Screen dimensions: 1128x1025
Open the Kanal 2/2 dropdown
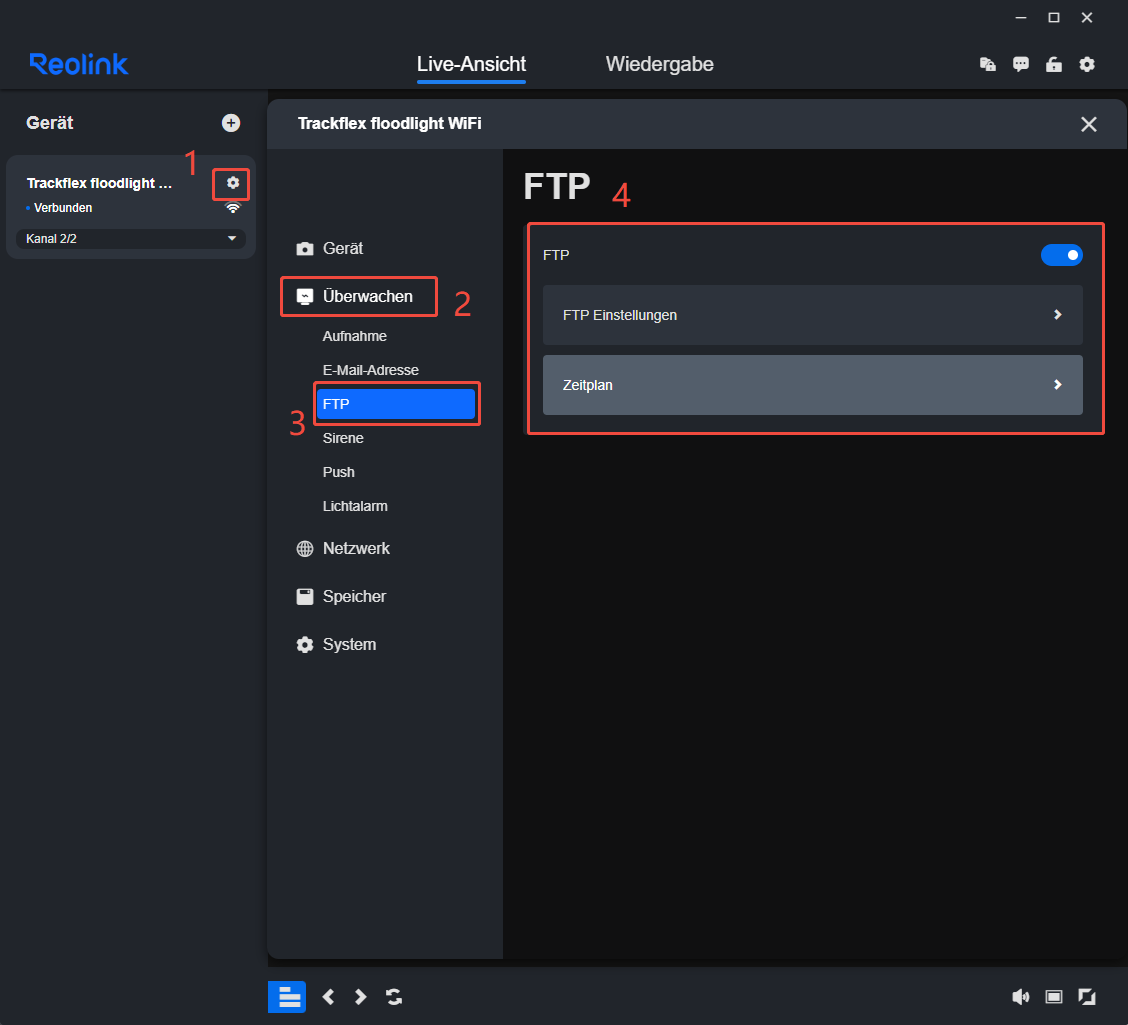(131, 239)
